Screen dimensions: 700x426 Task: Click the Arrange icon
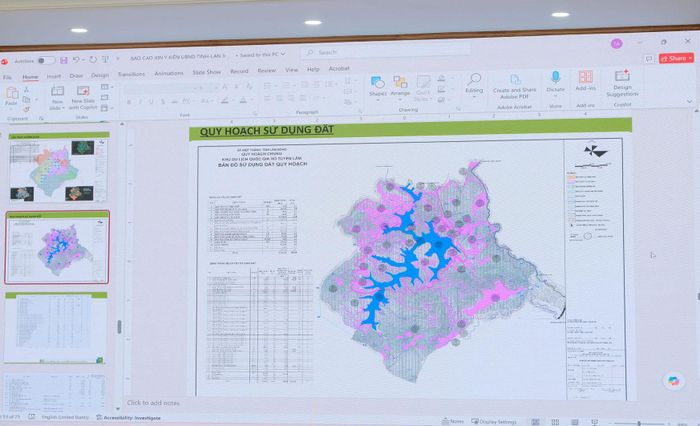400,82
